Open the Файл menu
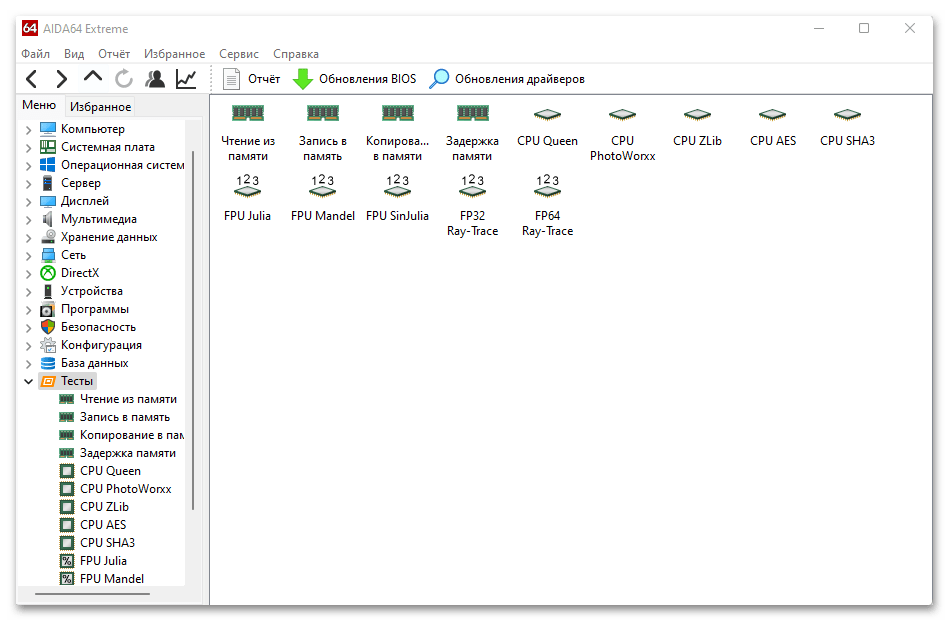 (35, 54)
